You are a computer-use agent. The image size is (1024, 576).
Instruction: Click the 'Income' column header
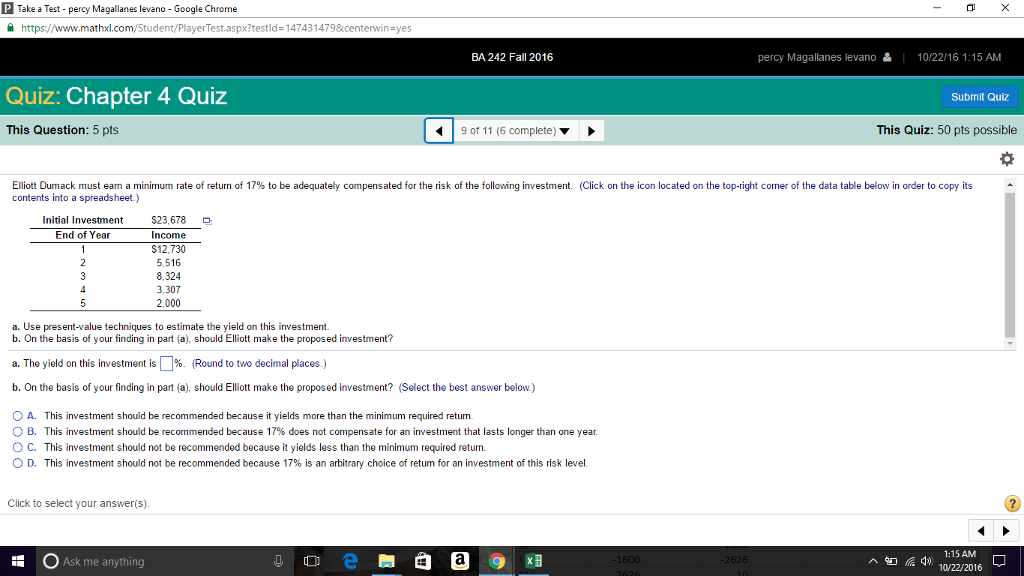[168, 235]
